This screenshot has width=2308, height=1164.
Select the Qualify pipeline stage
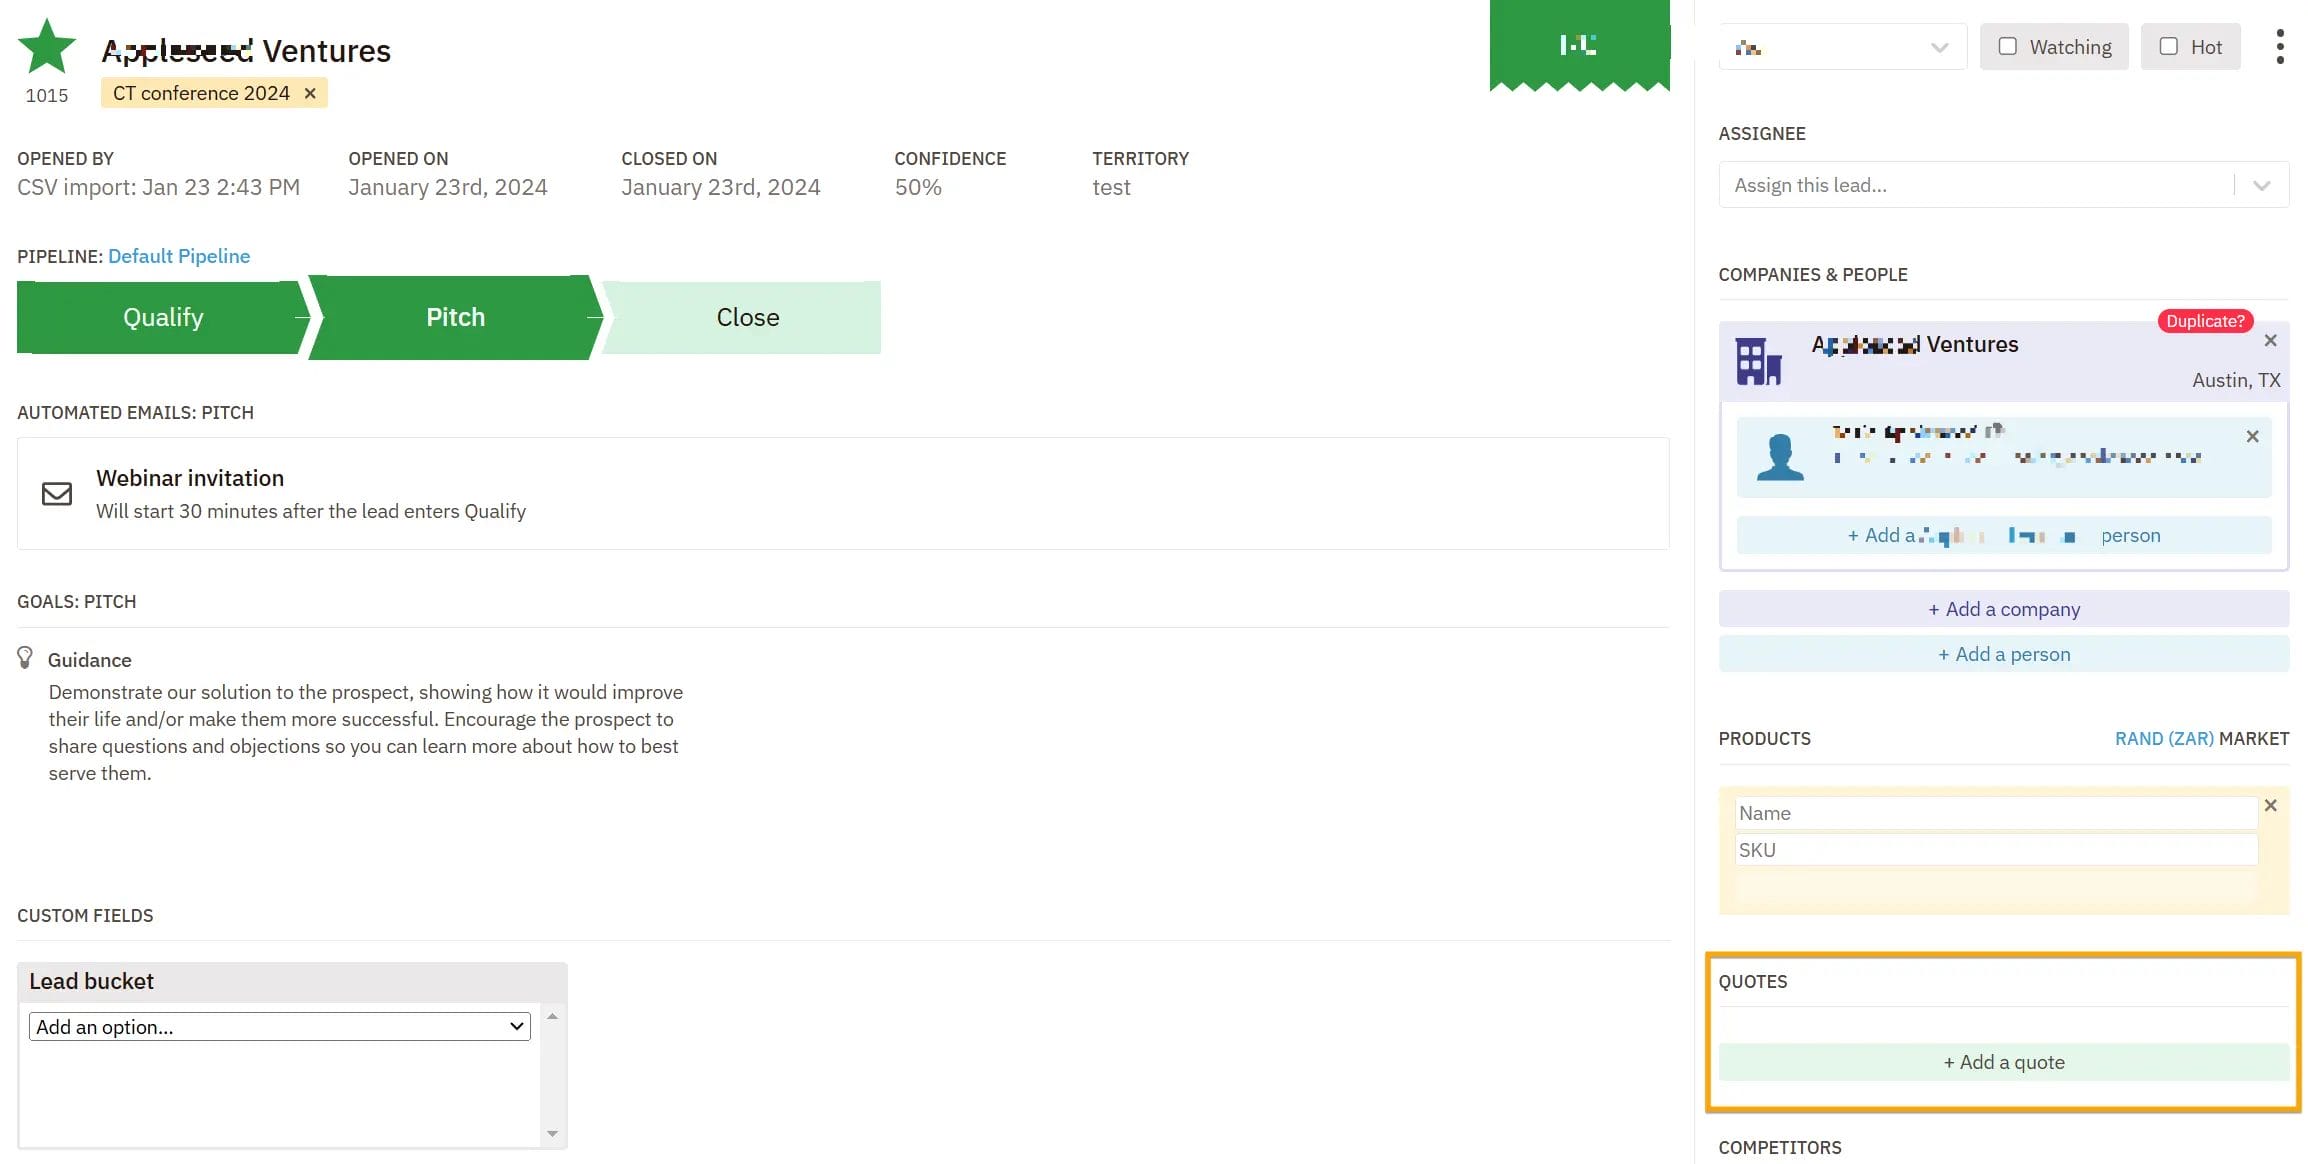pos(162,317)
